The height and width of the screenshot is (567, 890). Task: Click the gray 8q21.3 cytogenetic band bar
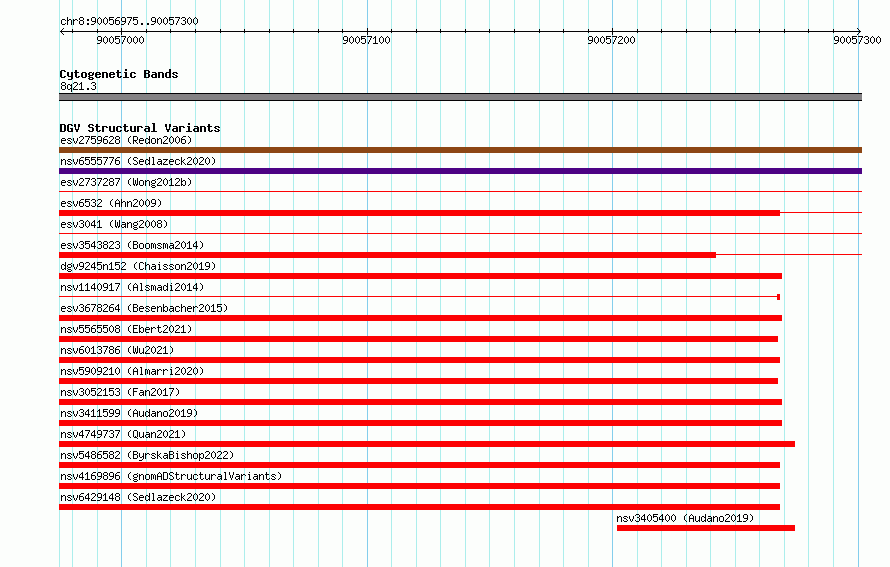pyautogui.click(x=460, y=97)
